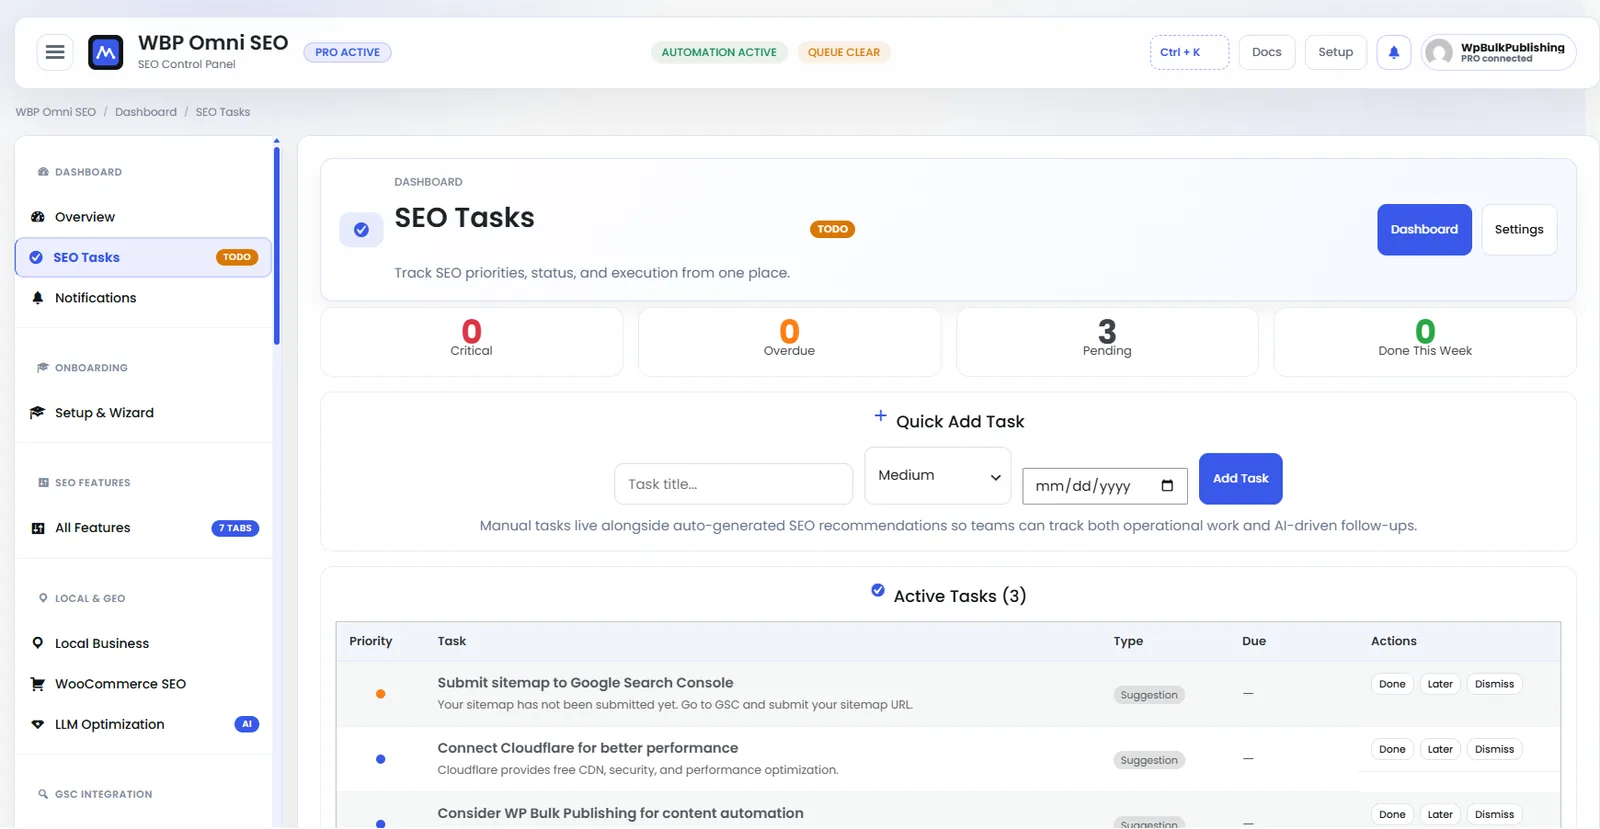Click the Local Business map pin icon

click(x=38, y=643)
